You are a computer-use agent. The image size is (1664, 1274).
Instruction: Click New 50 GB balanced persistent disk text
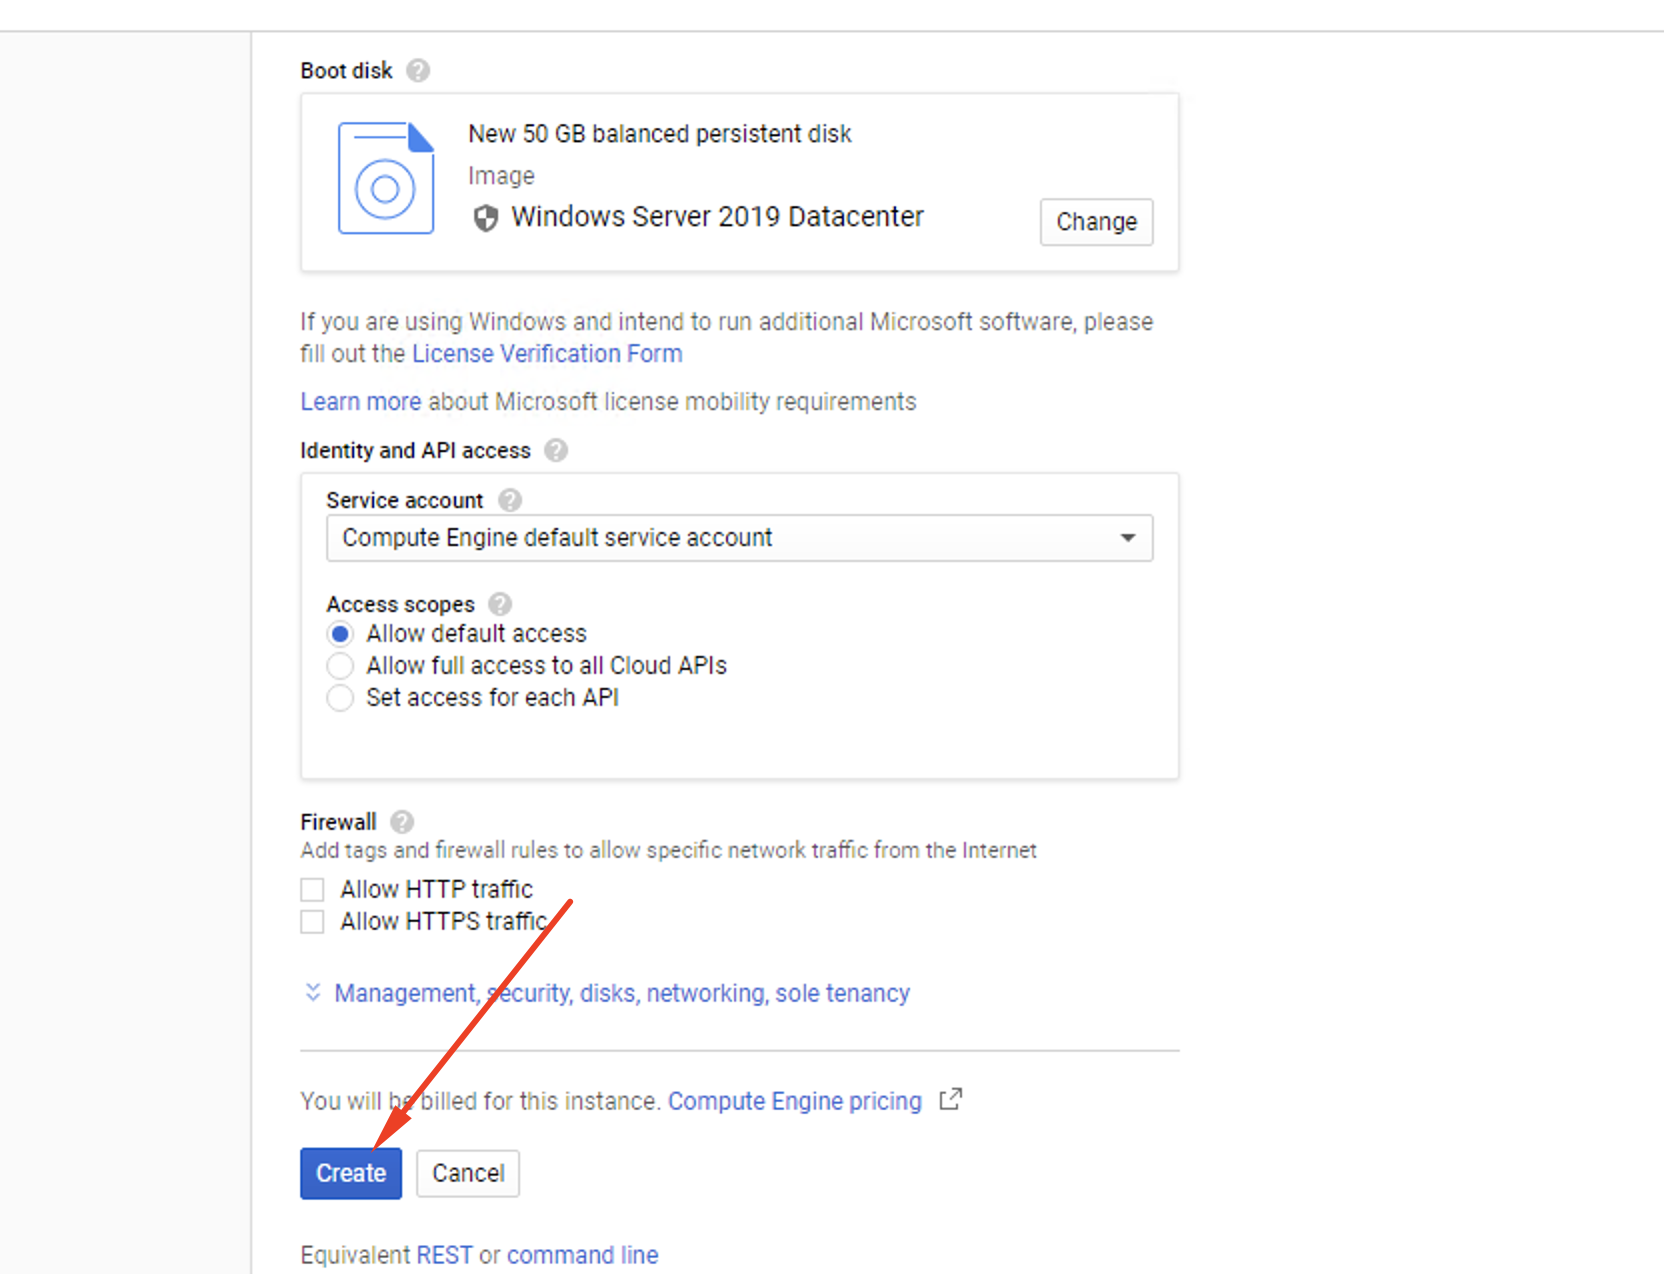pyautogui.click(x=660, y=134)
